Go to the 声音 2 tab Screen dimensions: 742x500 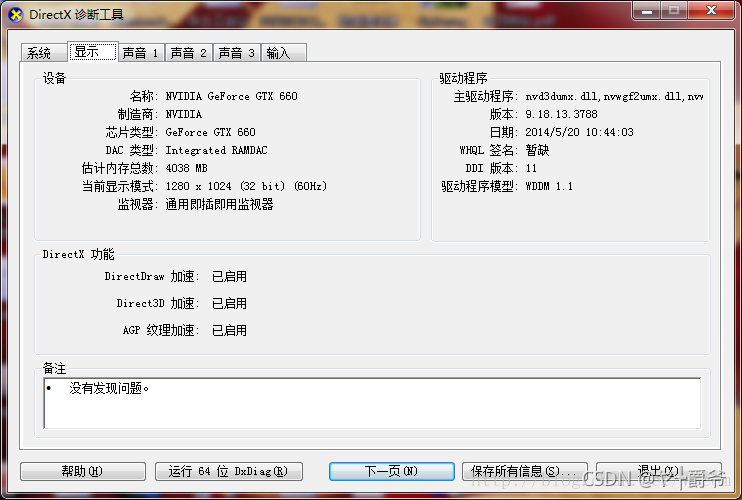click(x=188, y=53)
